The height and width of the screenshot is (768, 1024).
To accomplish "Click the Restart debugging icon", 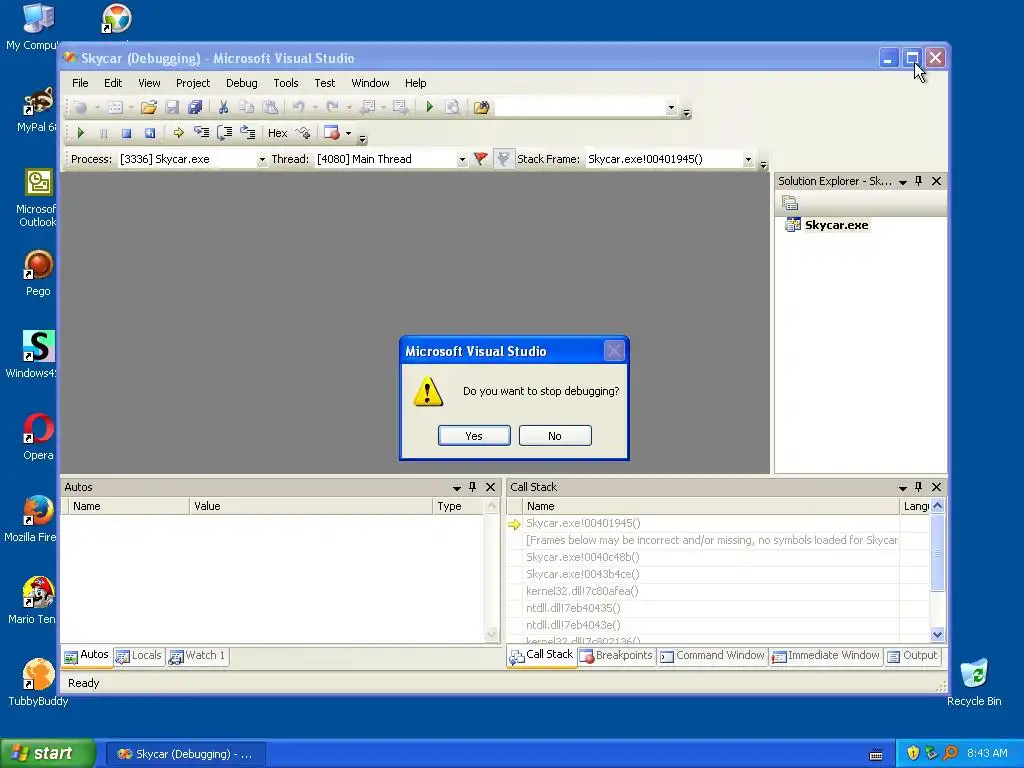I will (150, 133).
